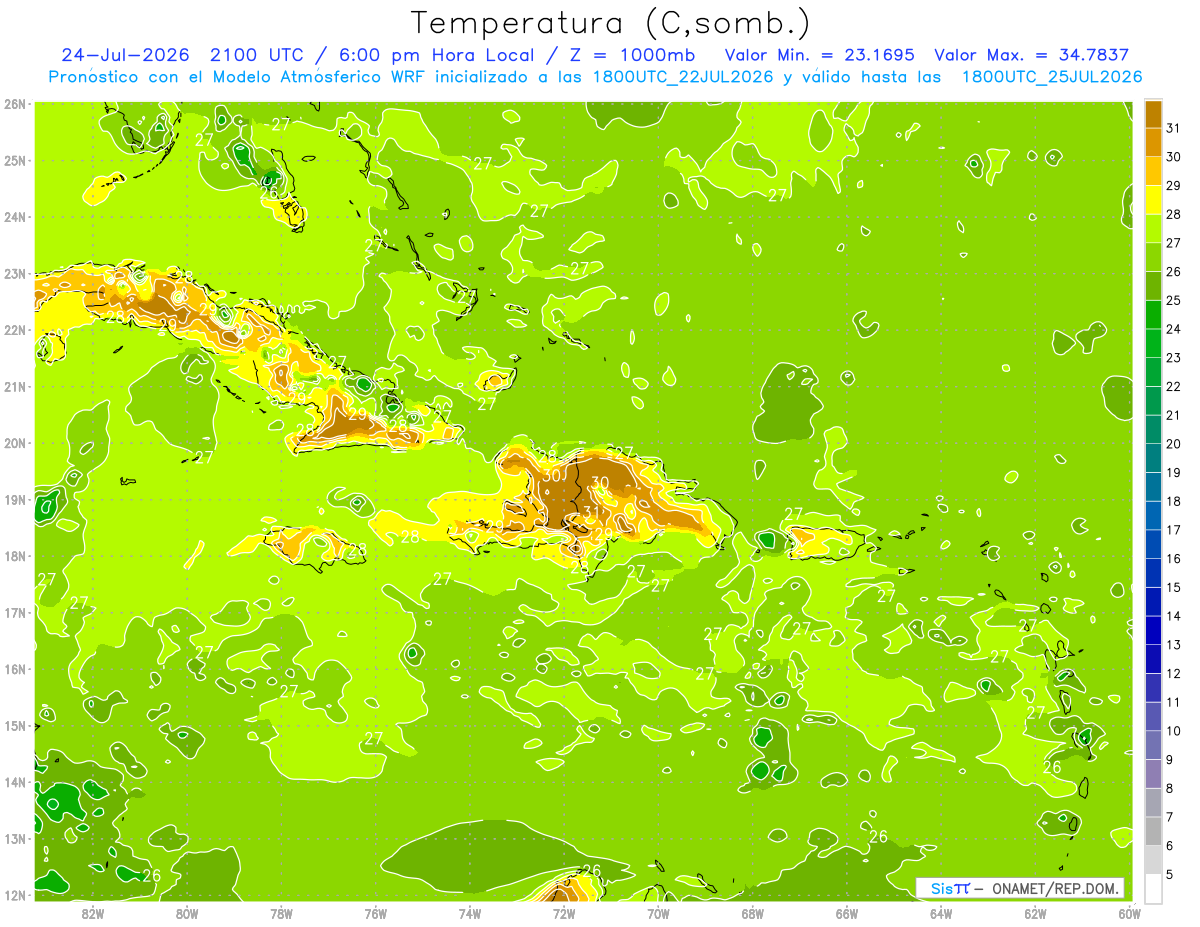Click the 74W longitude axis label

pyautogui.click(x=470, y=912)
